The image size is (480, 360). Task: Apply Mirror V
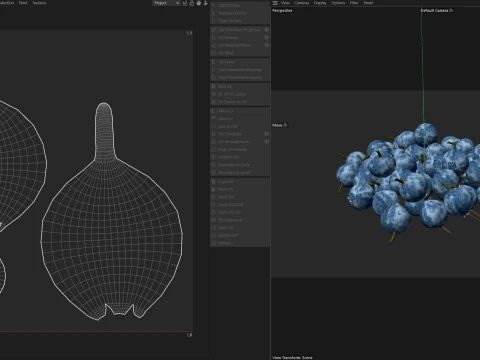(x=240, y=118)
